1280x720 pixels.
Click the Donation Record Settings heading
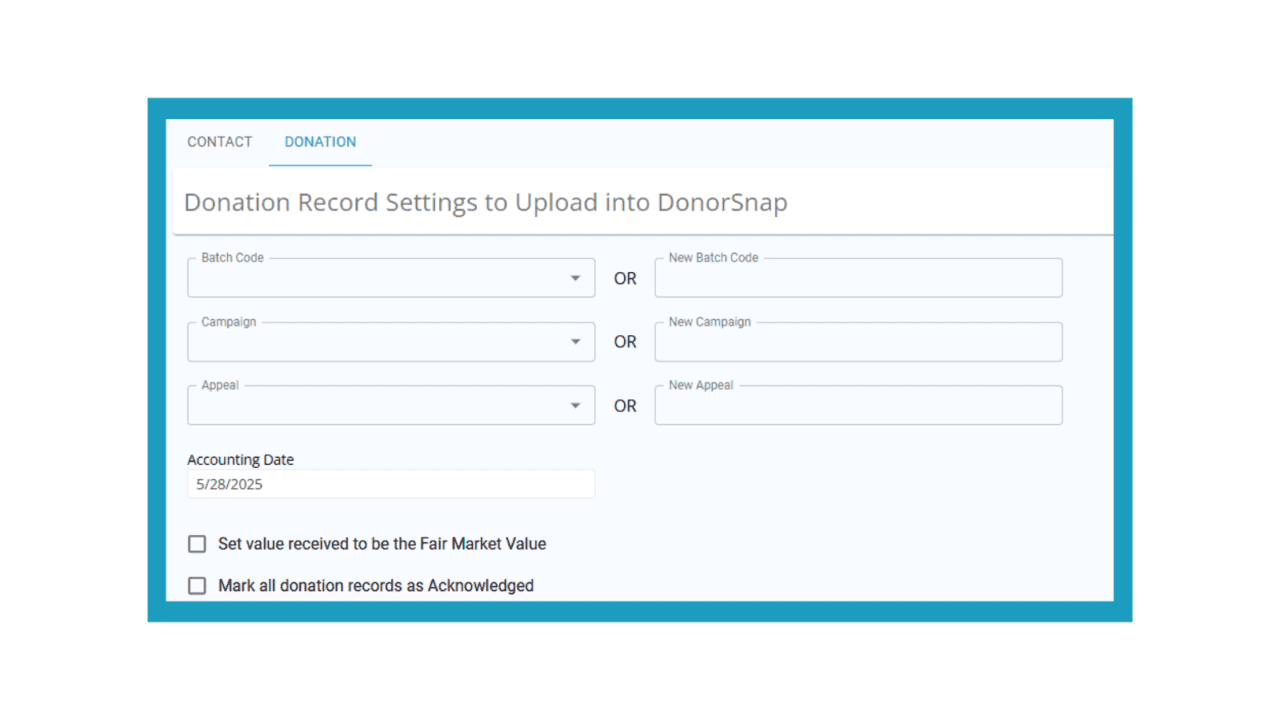[x=485, y=202]
